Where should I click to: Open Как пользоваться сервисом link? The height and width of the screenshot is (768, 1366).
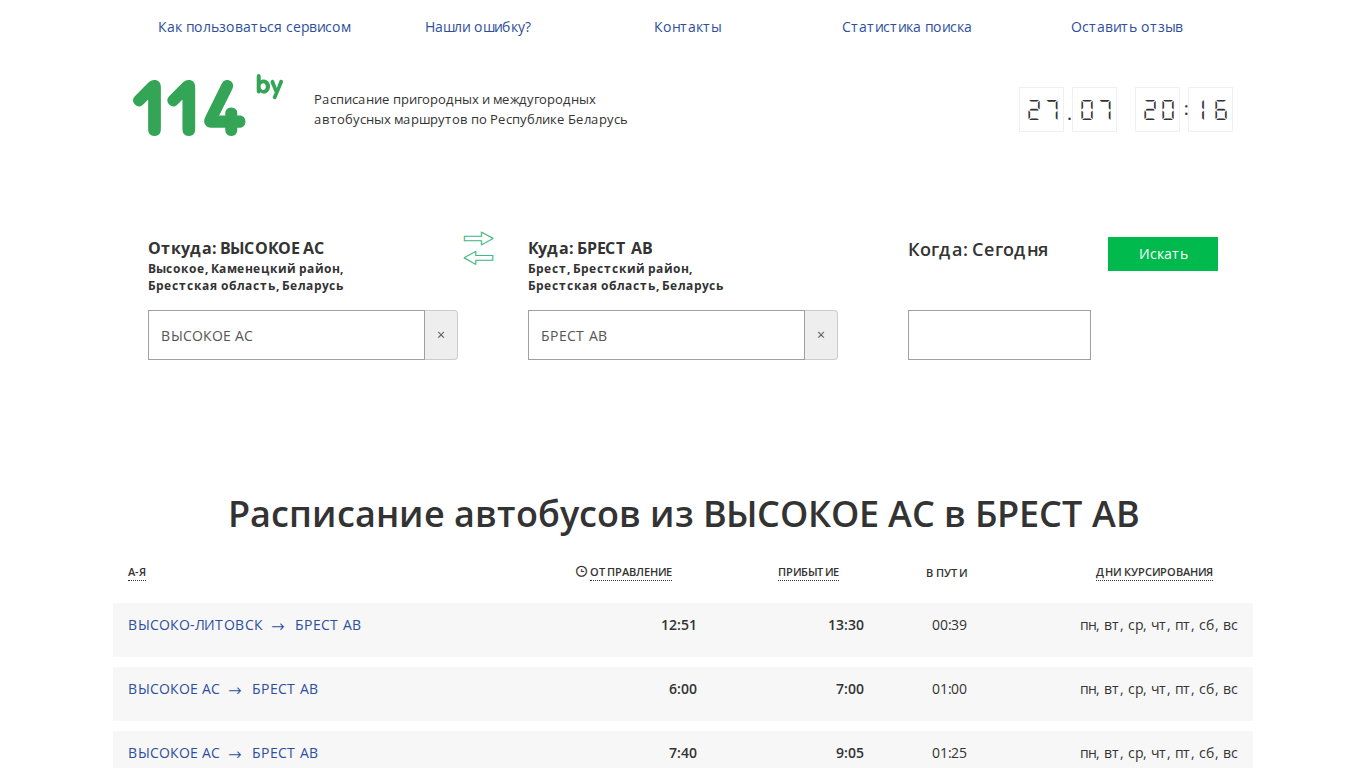(x=254, y=27)
